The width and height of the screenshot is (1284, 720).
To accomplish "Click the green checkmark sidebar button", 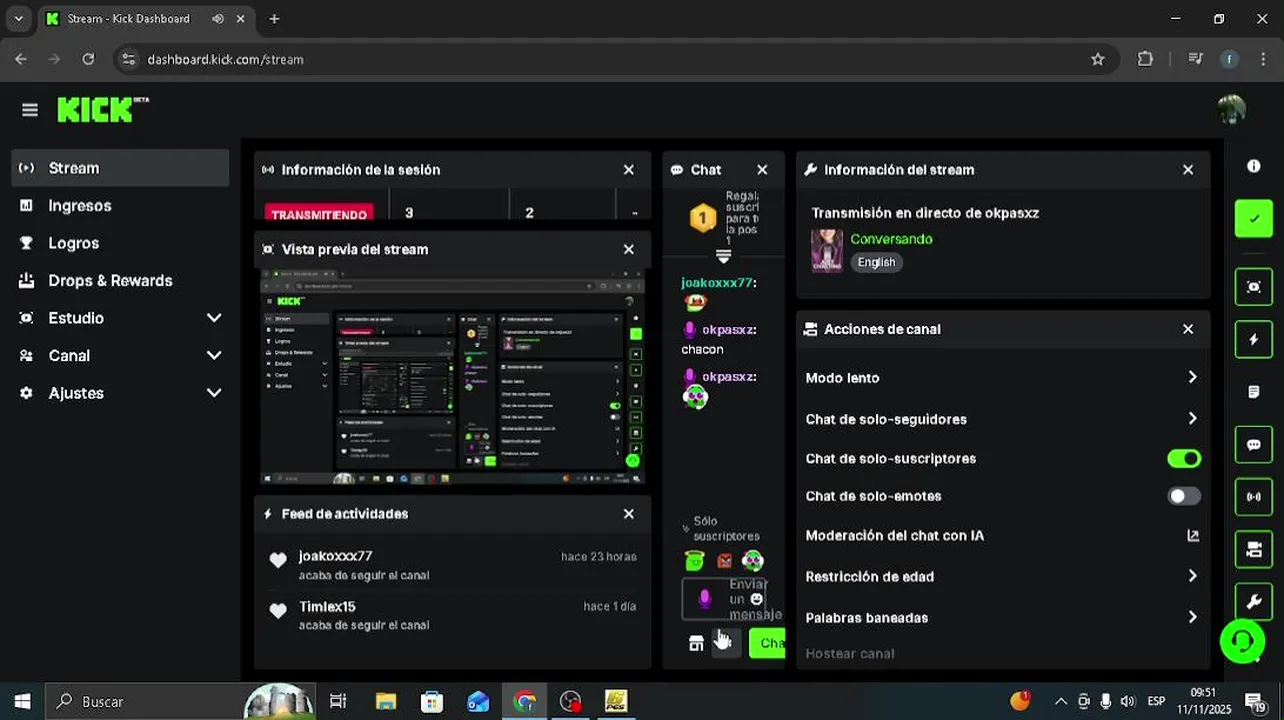I will pyautogui.click(x=1253, y=219).
